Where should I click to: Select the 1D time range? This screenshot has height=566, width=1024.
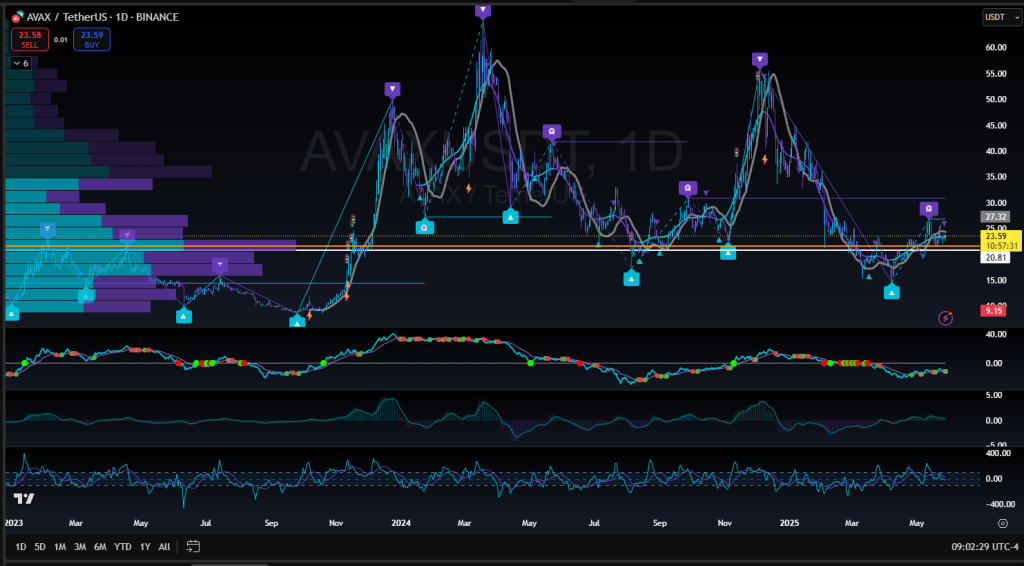pyautogui.click(x=21, y=546)
